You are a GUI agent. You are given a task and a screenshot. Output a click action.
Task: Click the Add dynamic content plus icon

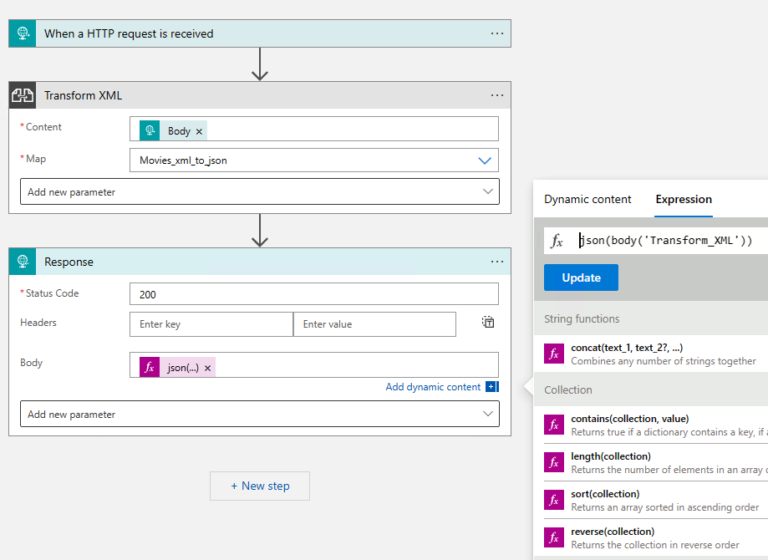tap(492, 387)
